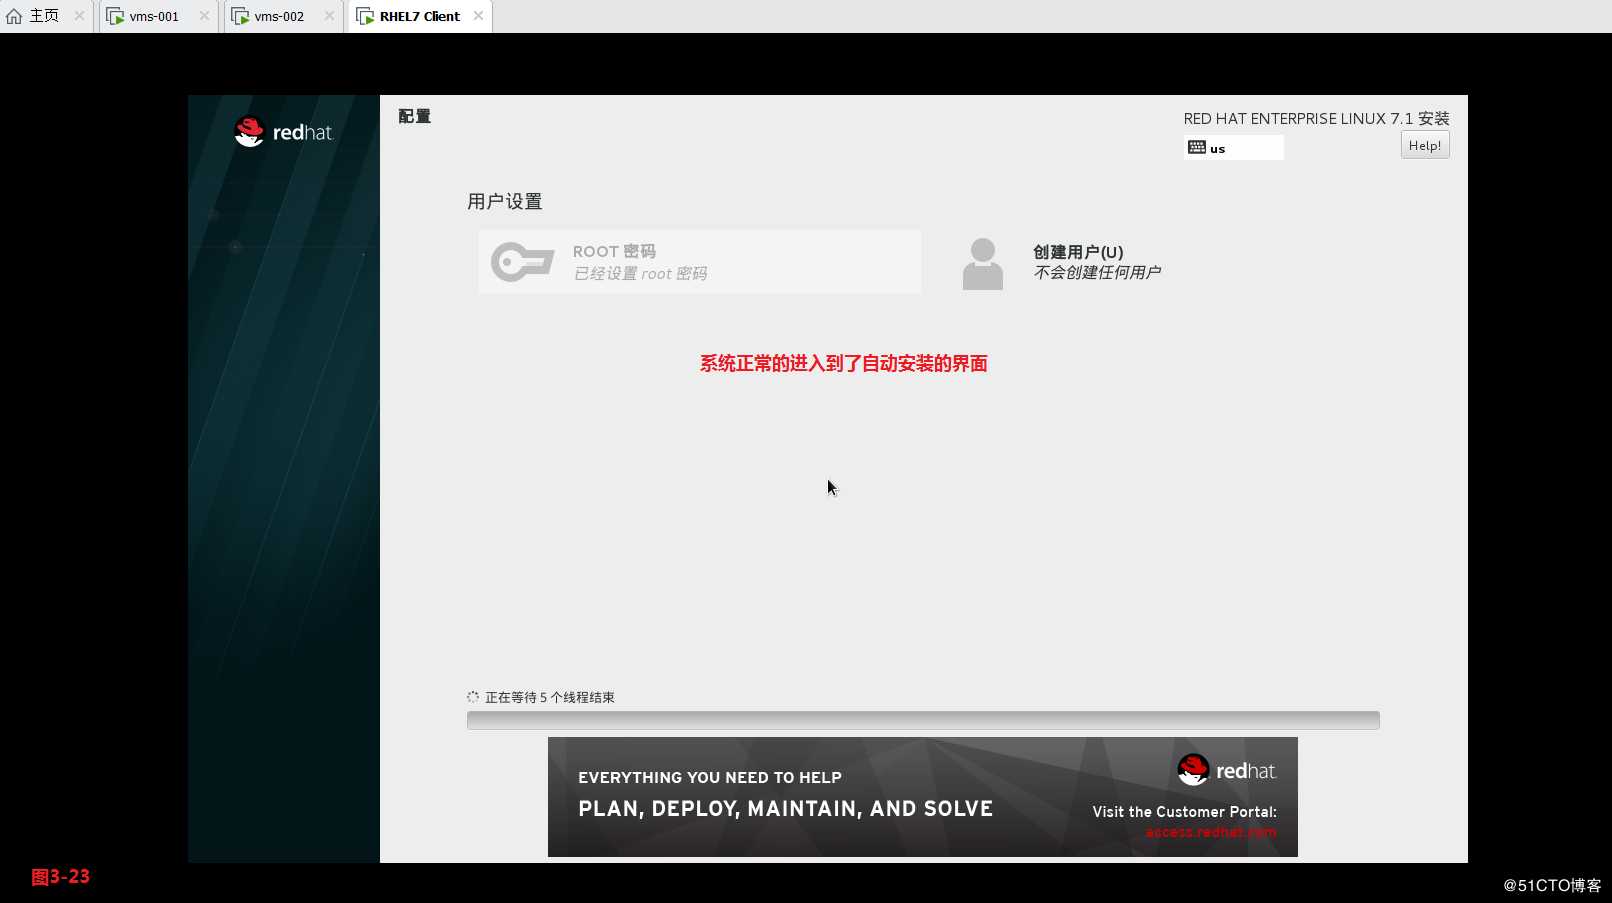Click 不会创建任何用户 status text
The image size is (1612, 903).
pos(1097,272)
